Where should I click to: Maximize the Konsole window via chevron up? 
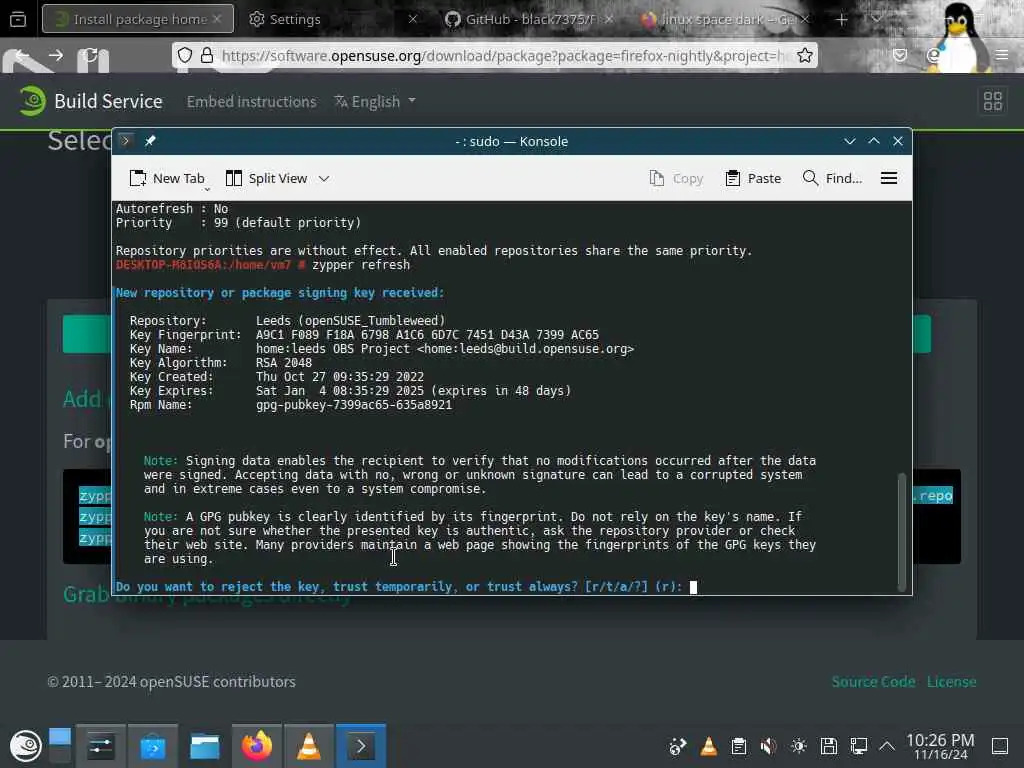(874, 141)
